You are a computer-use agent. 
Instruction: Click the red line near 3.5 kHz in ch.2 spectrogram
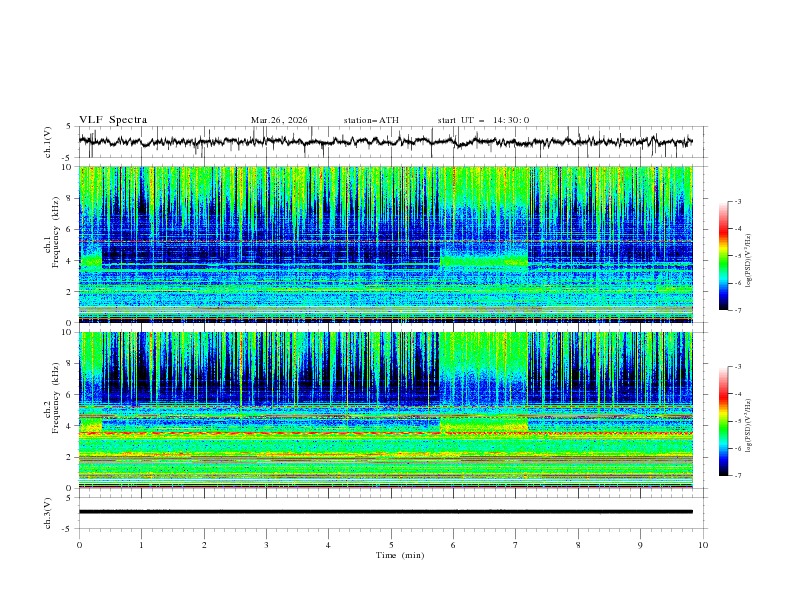tap(385, 434)
